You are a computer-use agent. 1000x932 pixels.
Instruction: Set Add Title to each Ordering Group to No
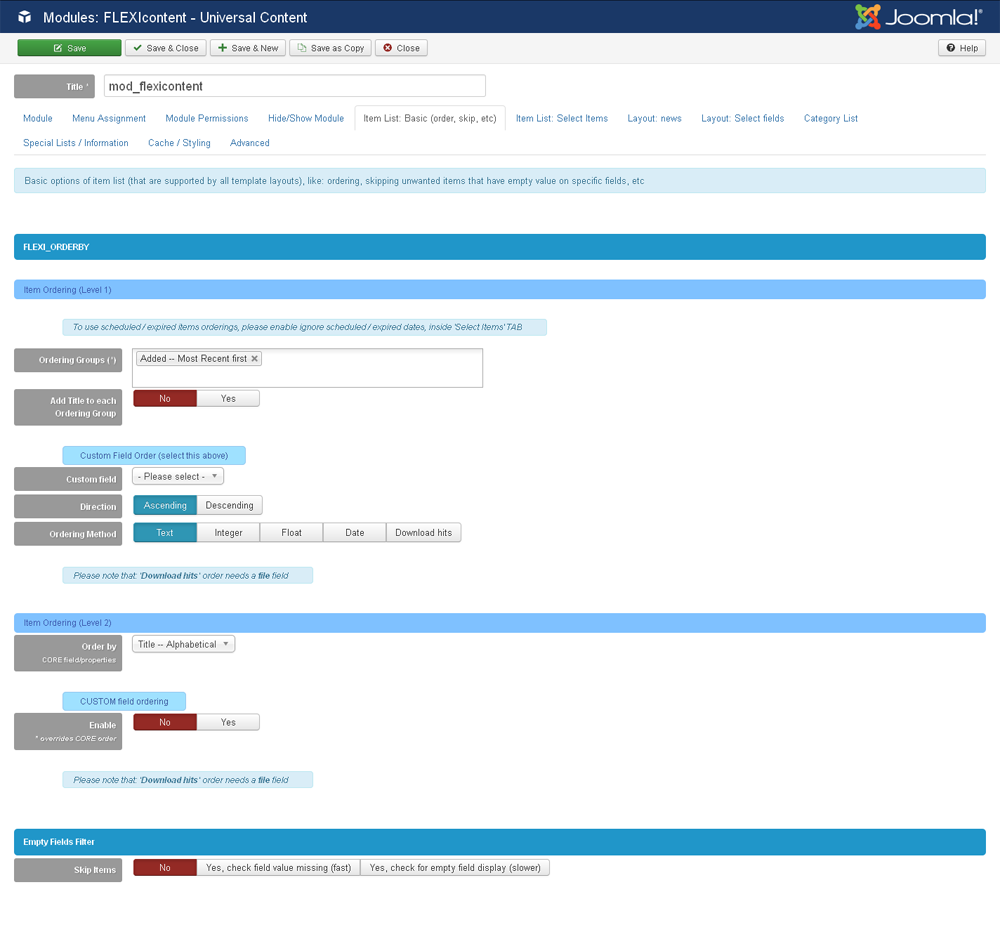(x=165, y=399)
